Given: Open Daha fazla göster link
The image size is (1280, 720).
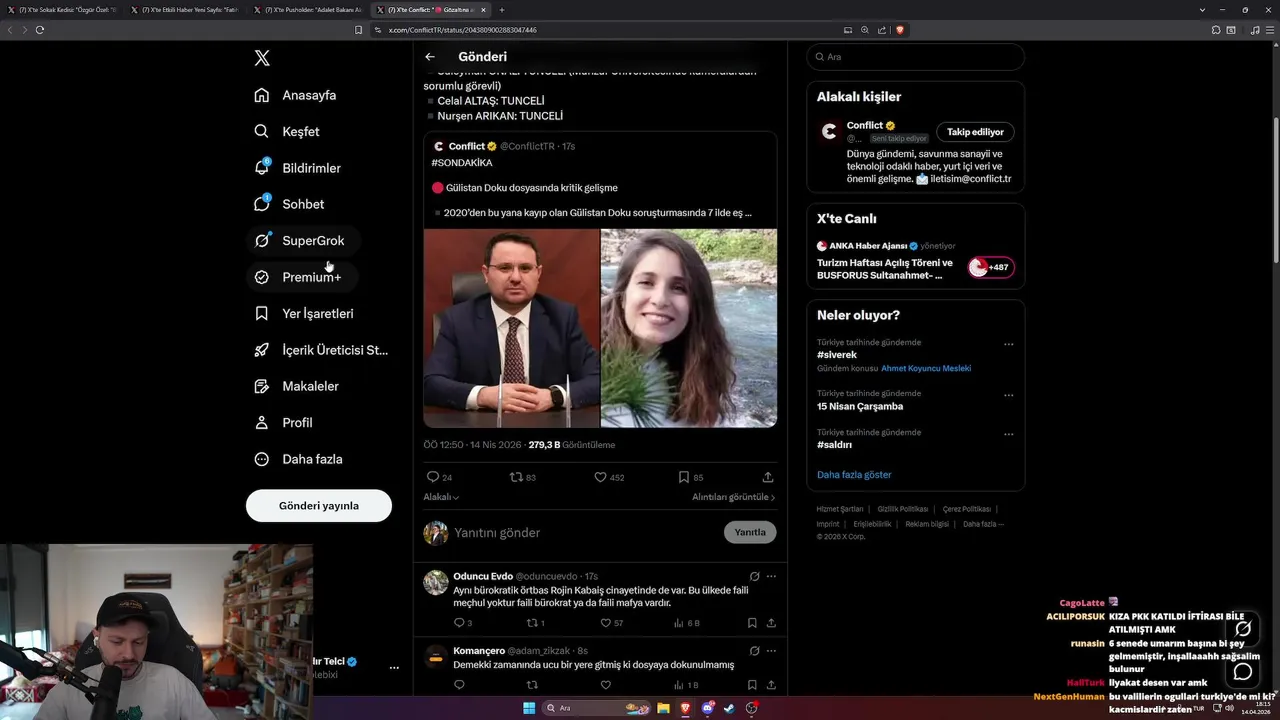Looking at the screenshot, I should (x=854, y=475).
